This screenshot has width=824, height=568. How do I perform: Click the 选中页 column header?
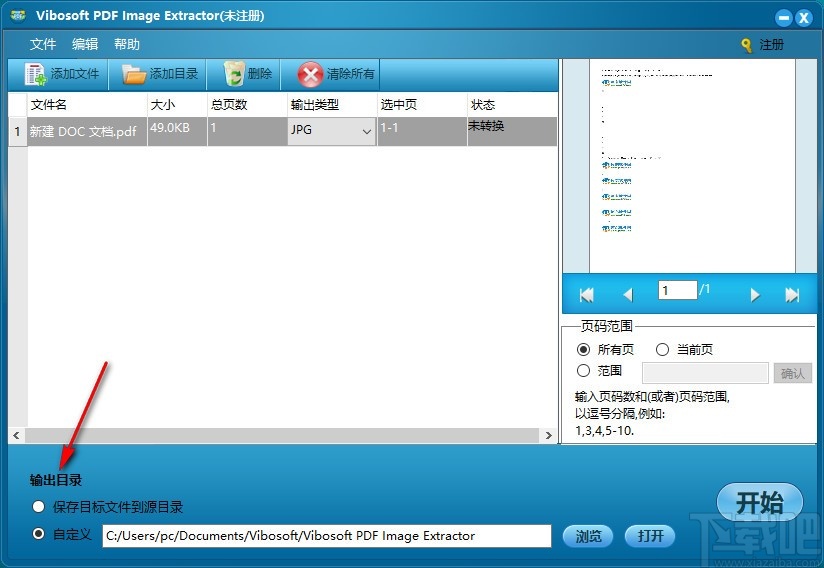coord(422,105)
